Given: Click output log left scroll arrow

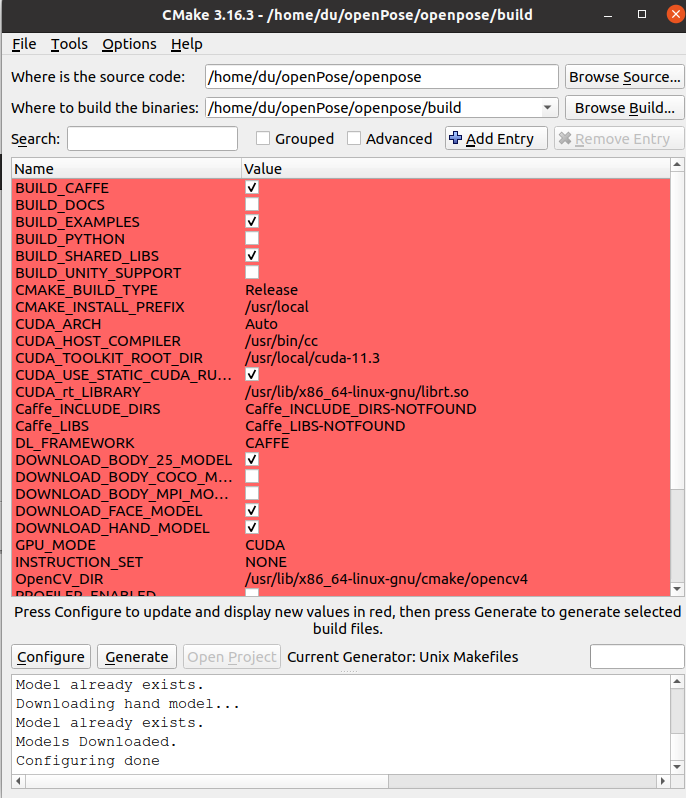Looking at the screenshot, I should tap(18, 781).
